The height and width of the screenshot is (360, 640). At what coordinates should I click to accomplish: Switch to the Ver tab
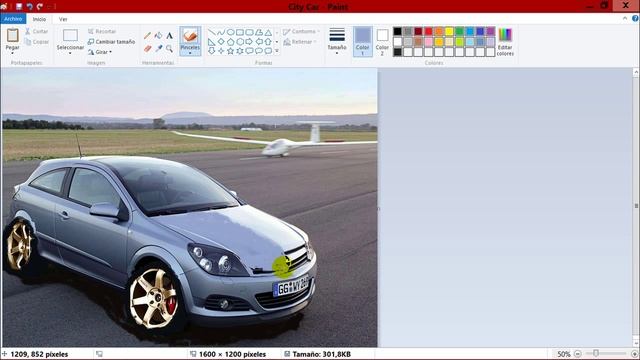pyautogui.click(x=63, y=19)
